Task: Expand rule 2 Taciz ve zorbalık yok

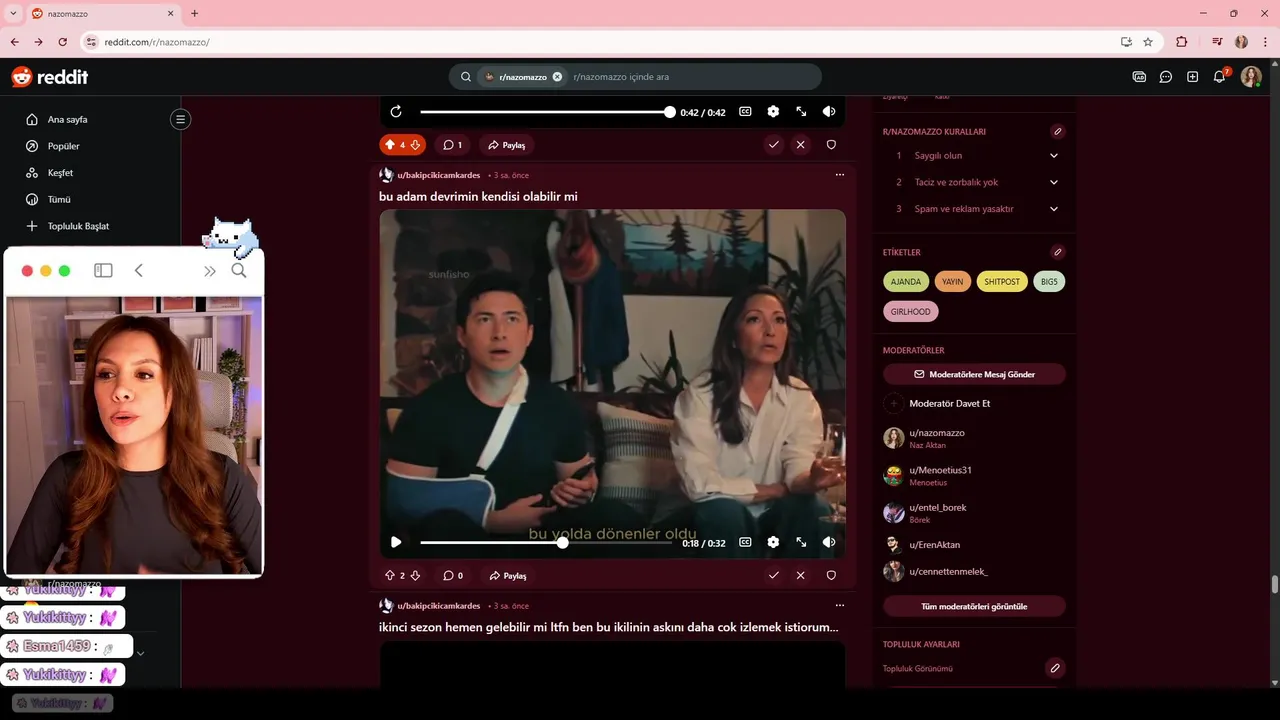Action: pyautogui.click(x=974, y=182)
